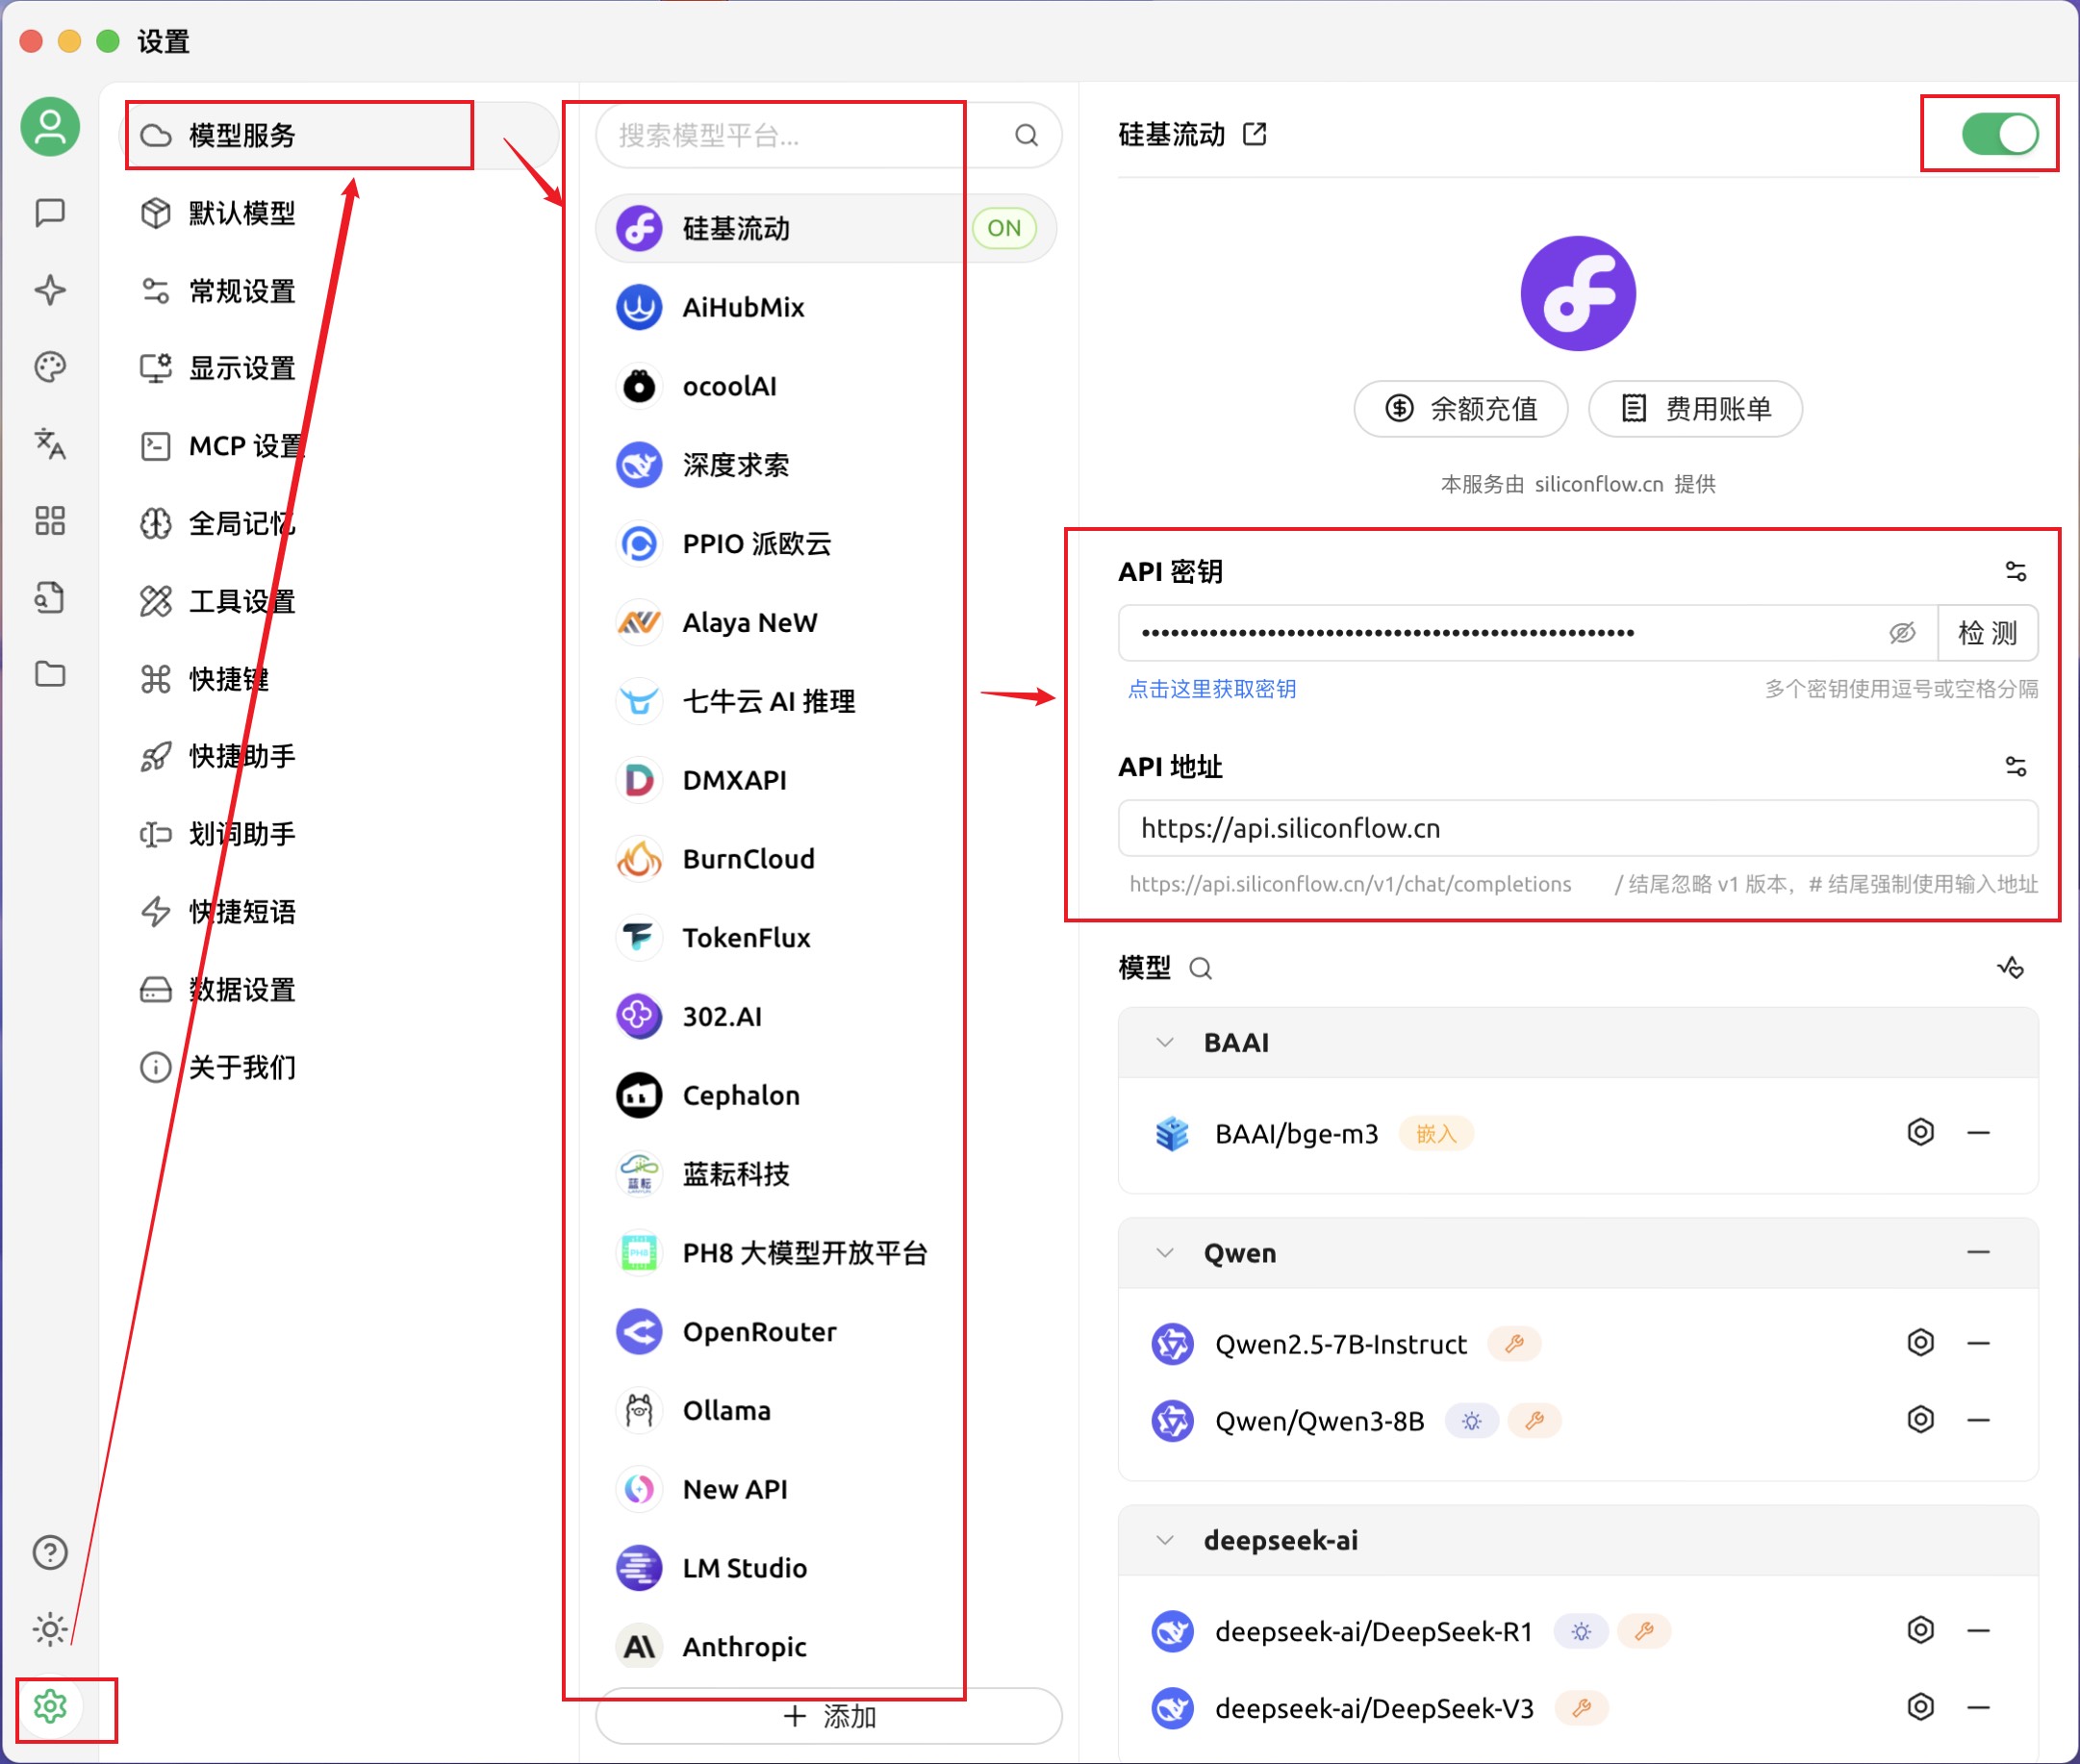This screenshot has height=1764, width=2080.
Task: Switch theme with the sun icon
Action: (50, 1629)
